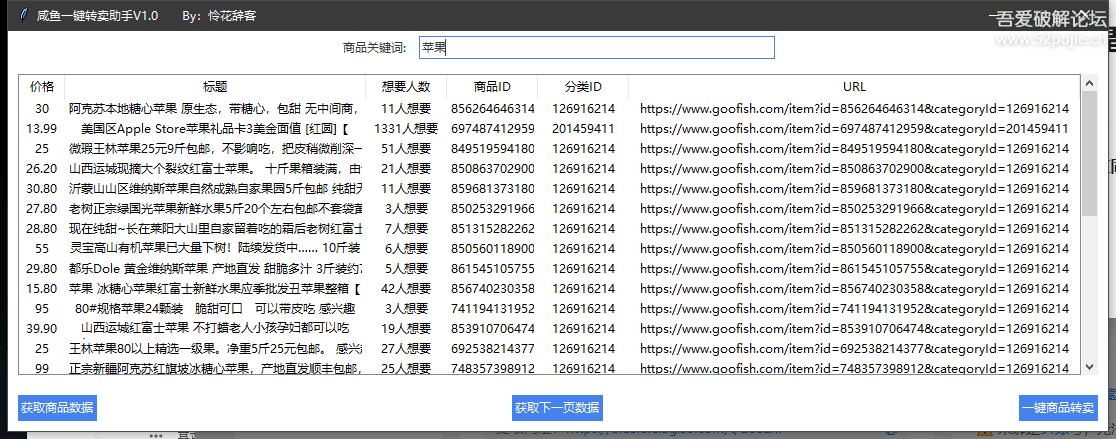Image resolution: width=1116 pixels, height=439 pixels.
Task: Click the scrollbar up arrow in the table
Action: 1088,83
